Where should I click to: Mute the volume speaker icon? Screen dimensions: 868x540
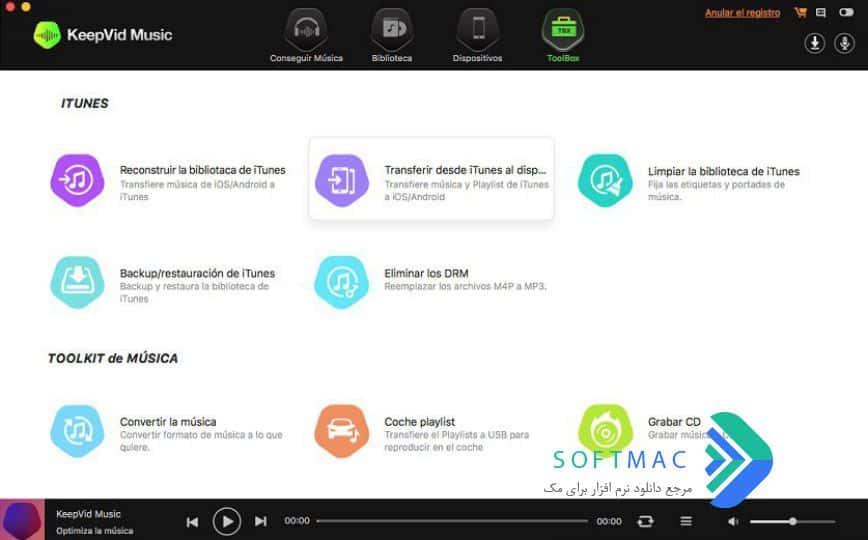coord(733,521)
